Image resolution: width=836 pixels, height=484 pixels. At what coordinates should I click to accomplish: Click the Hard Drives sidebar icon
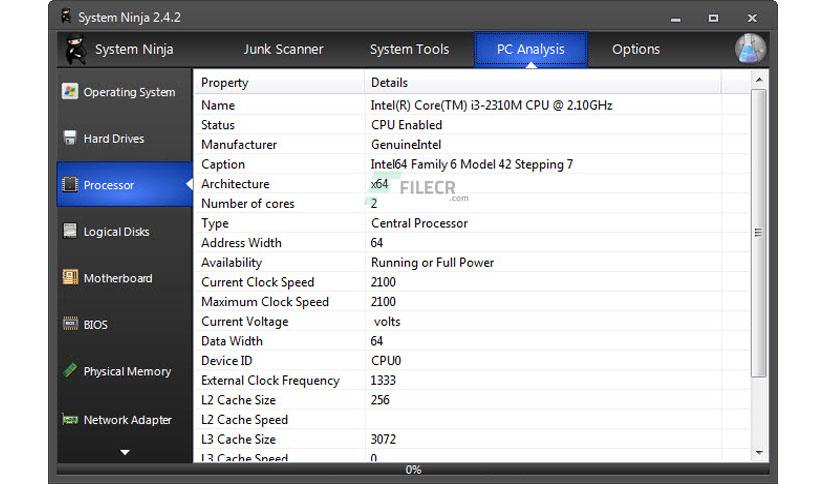[70, 138]
